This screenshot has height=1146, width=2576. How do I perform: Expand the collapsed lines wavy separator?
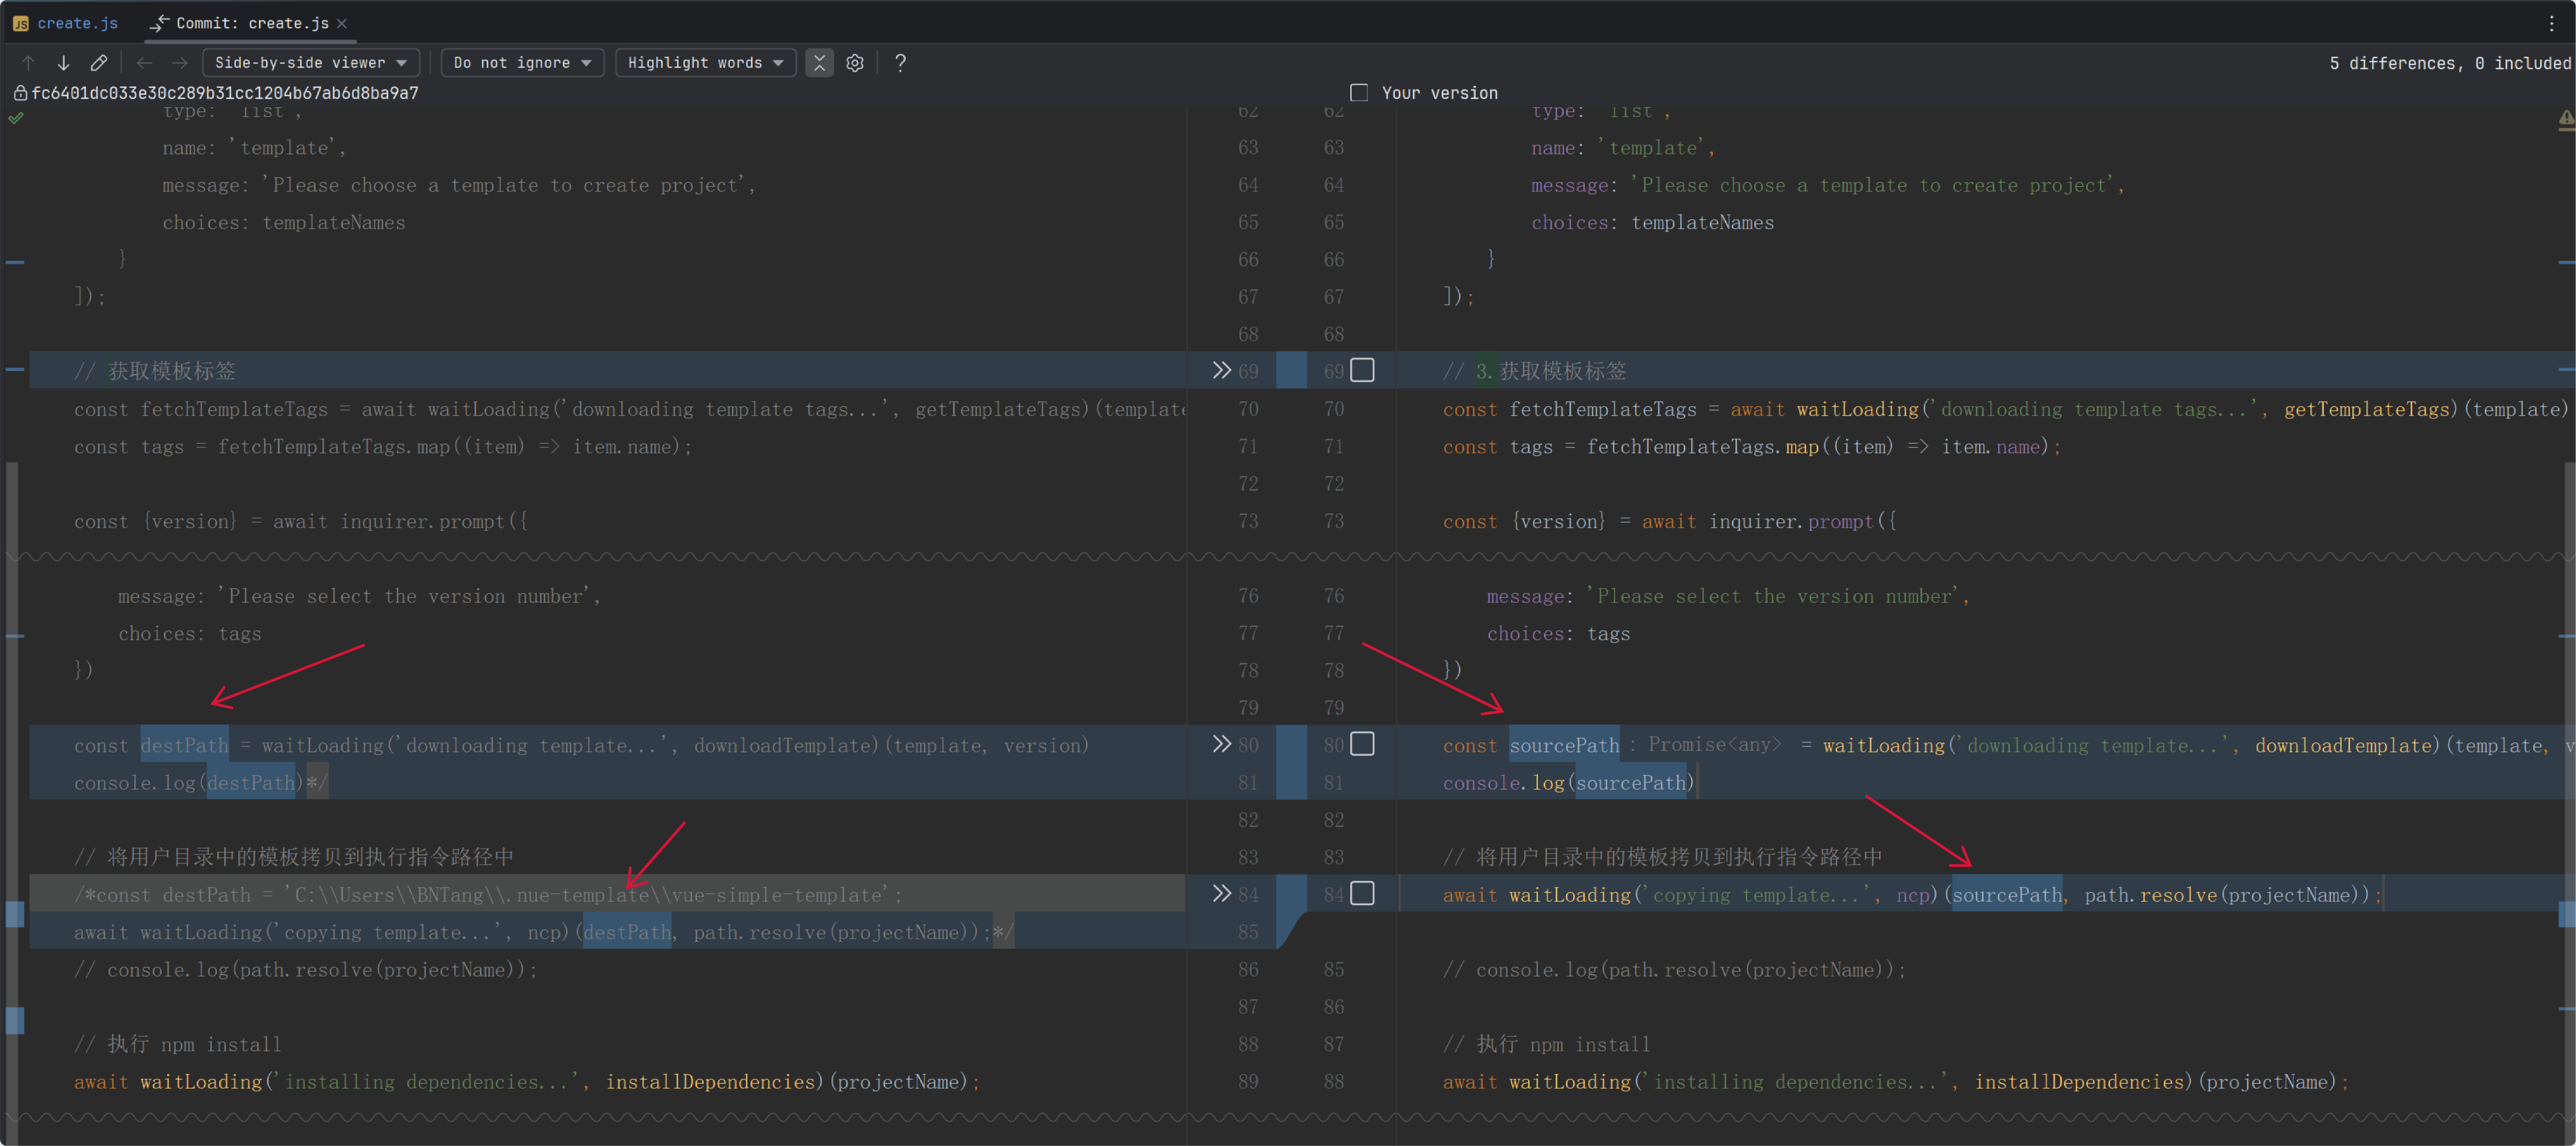tap(600, 557)
